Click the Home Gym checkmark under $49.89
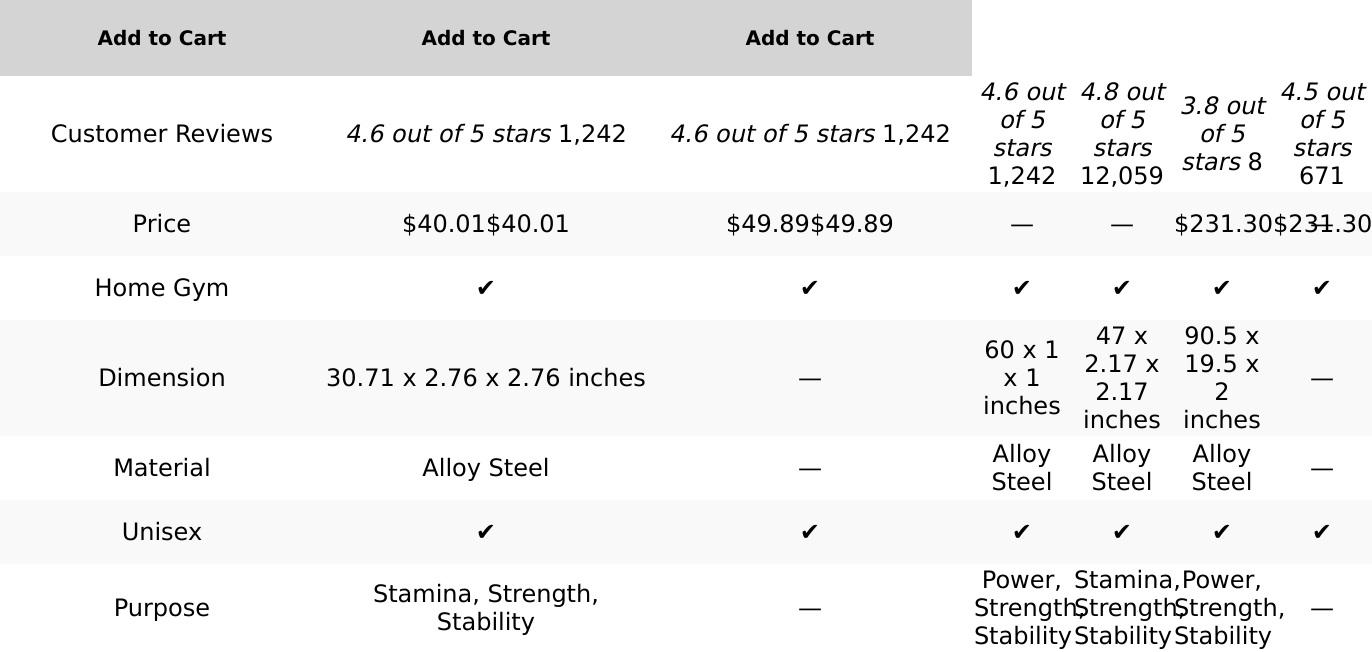Image resolution: width=1372 pixels, height=652 pixels. pyautogui.click(x=809, y=288)
